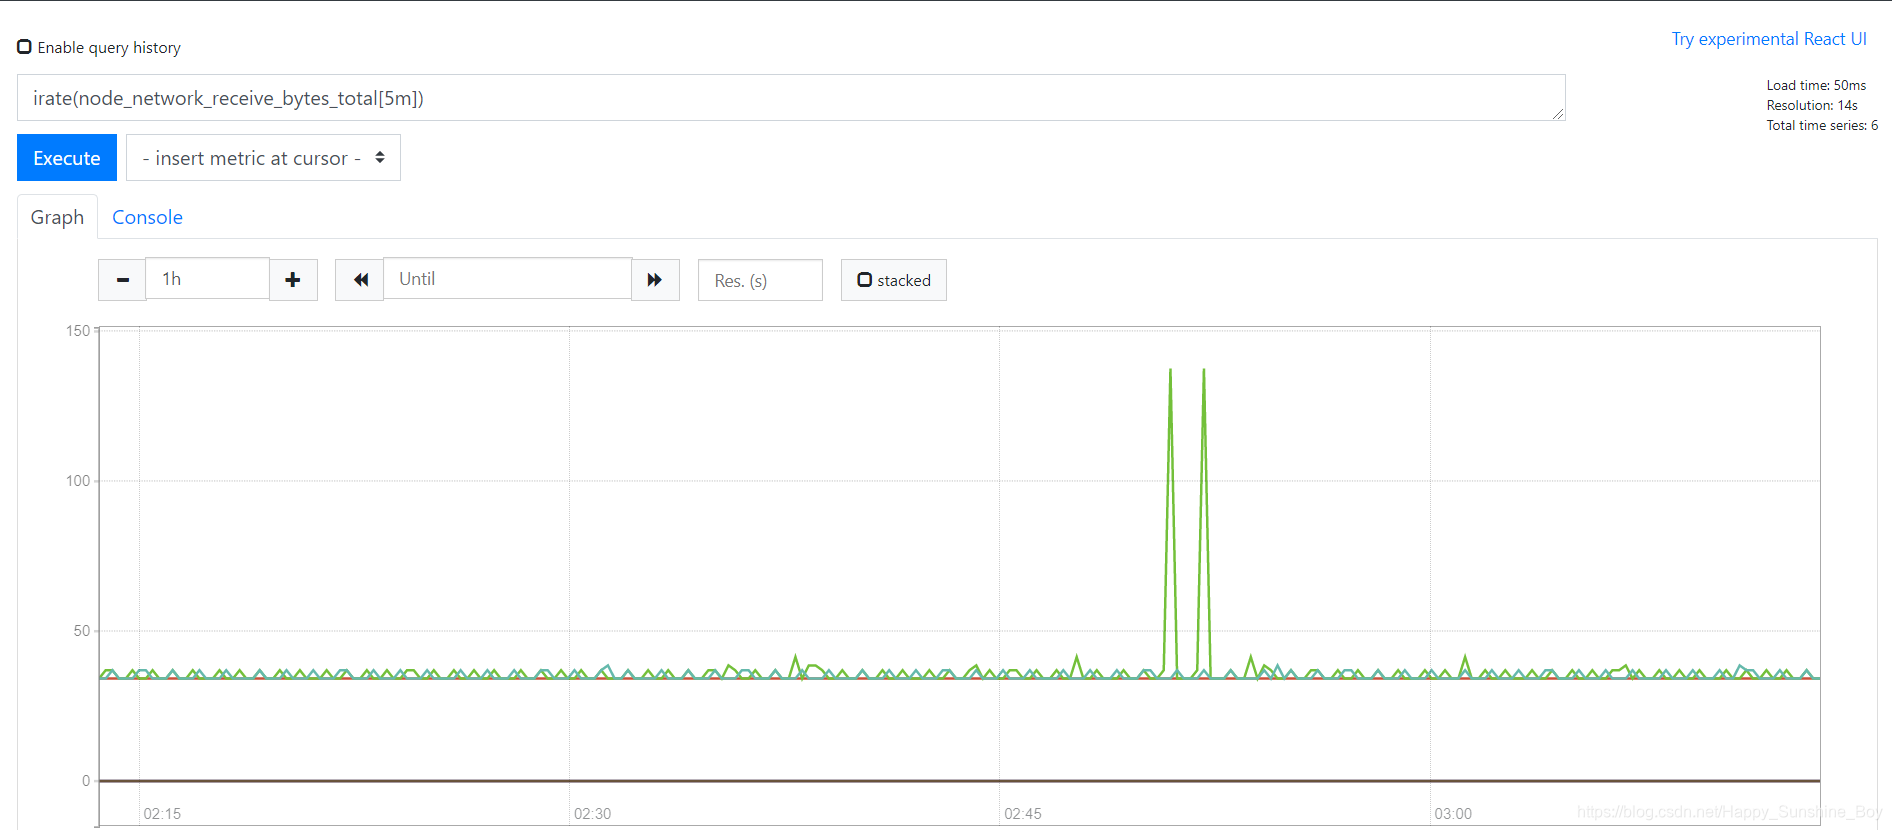Toggle the stacked graph option
The image size is (1892, 830).
(893, 280)
